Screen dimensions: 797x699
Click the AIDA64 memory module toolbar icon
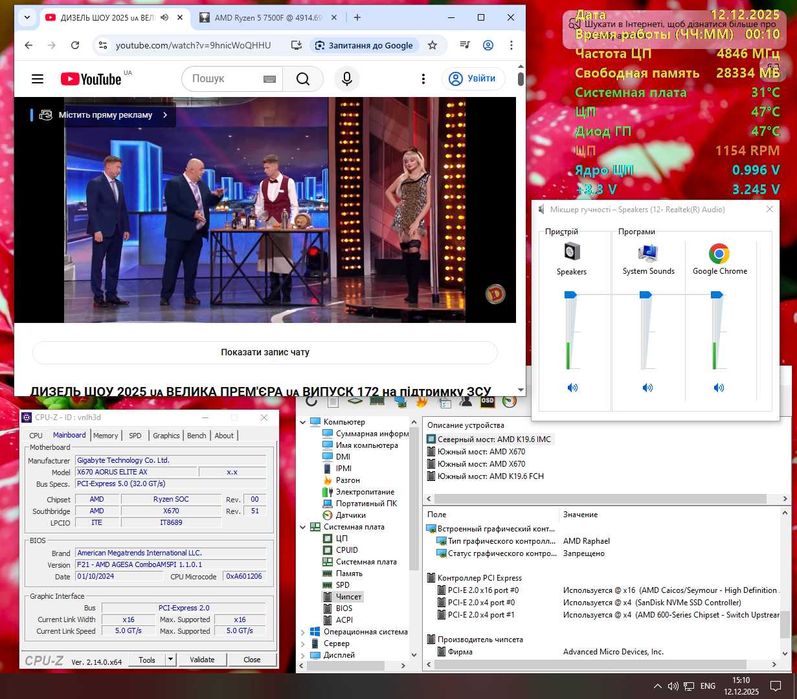[377, 402]
